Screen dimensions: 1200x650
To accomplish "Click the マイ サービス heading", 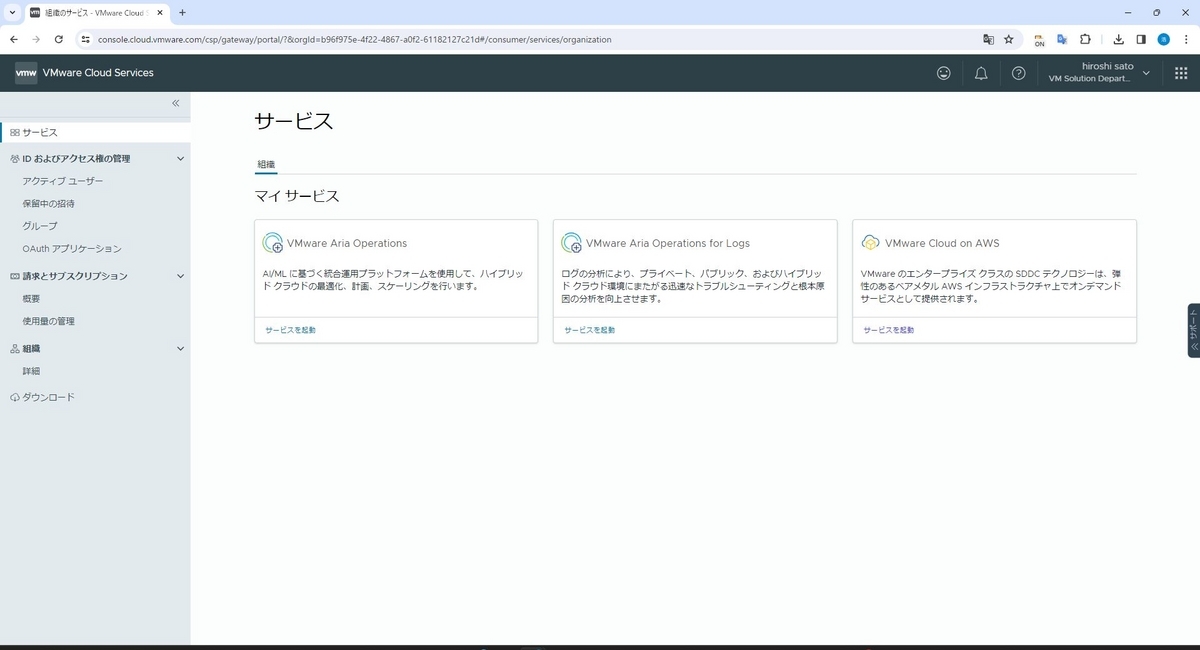I will pyautogui.click(x=297, y=196).
